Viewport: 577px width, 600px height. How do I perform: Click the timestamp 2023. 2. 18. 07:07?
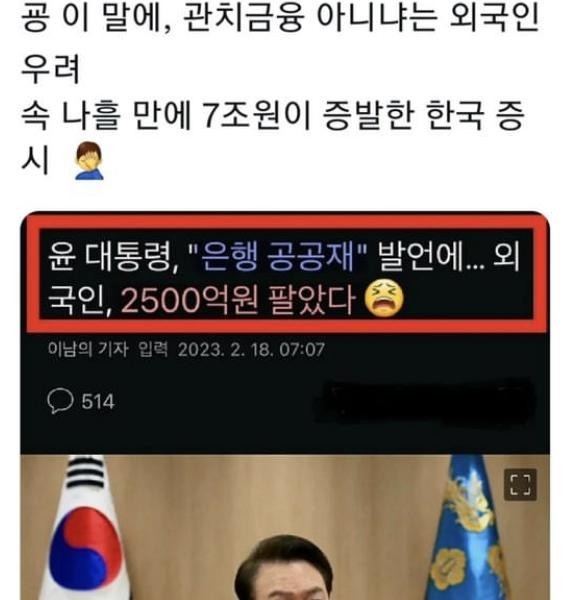pyautogui.click(x=251, y=350)
